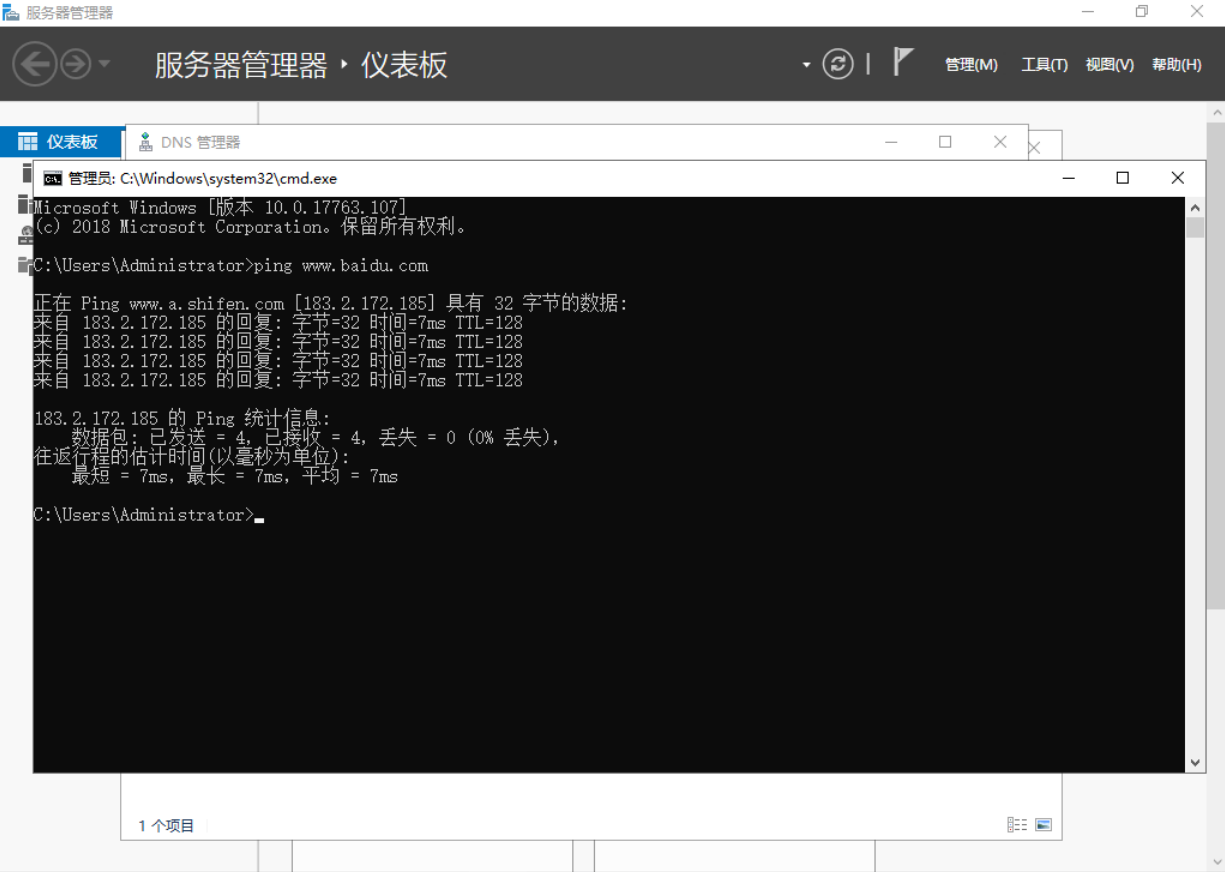Expand the breadcrumb dropdown next to 仪表板

click(x=805, y=63)
